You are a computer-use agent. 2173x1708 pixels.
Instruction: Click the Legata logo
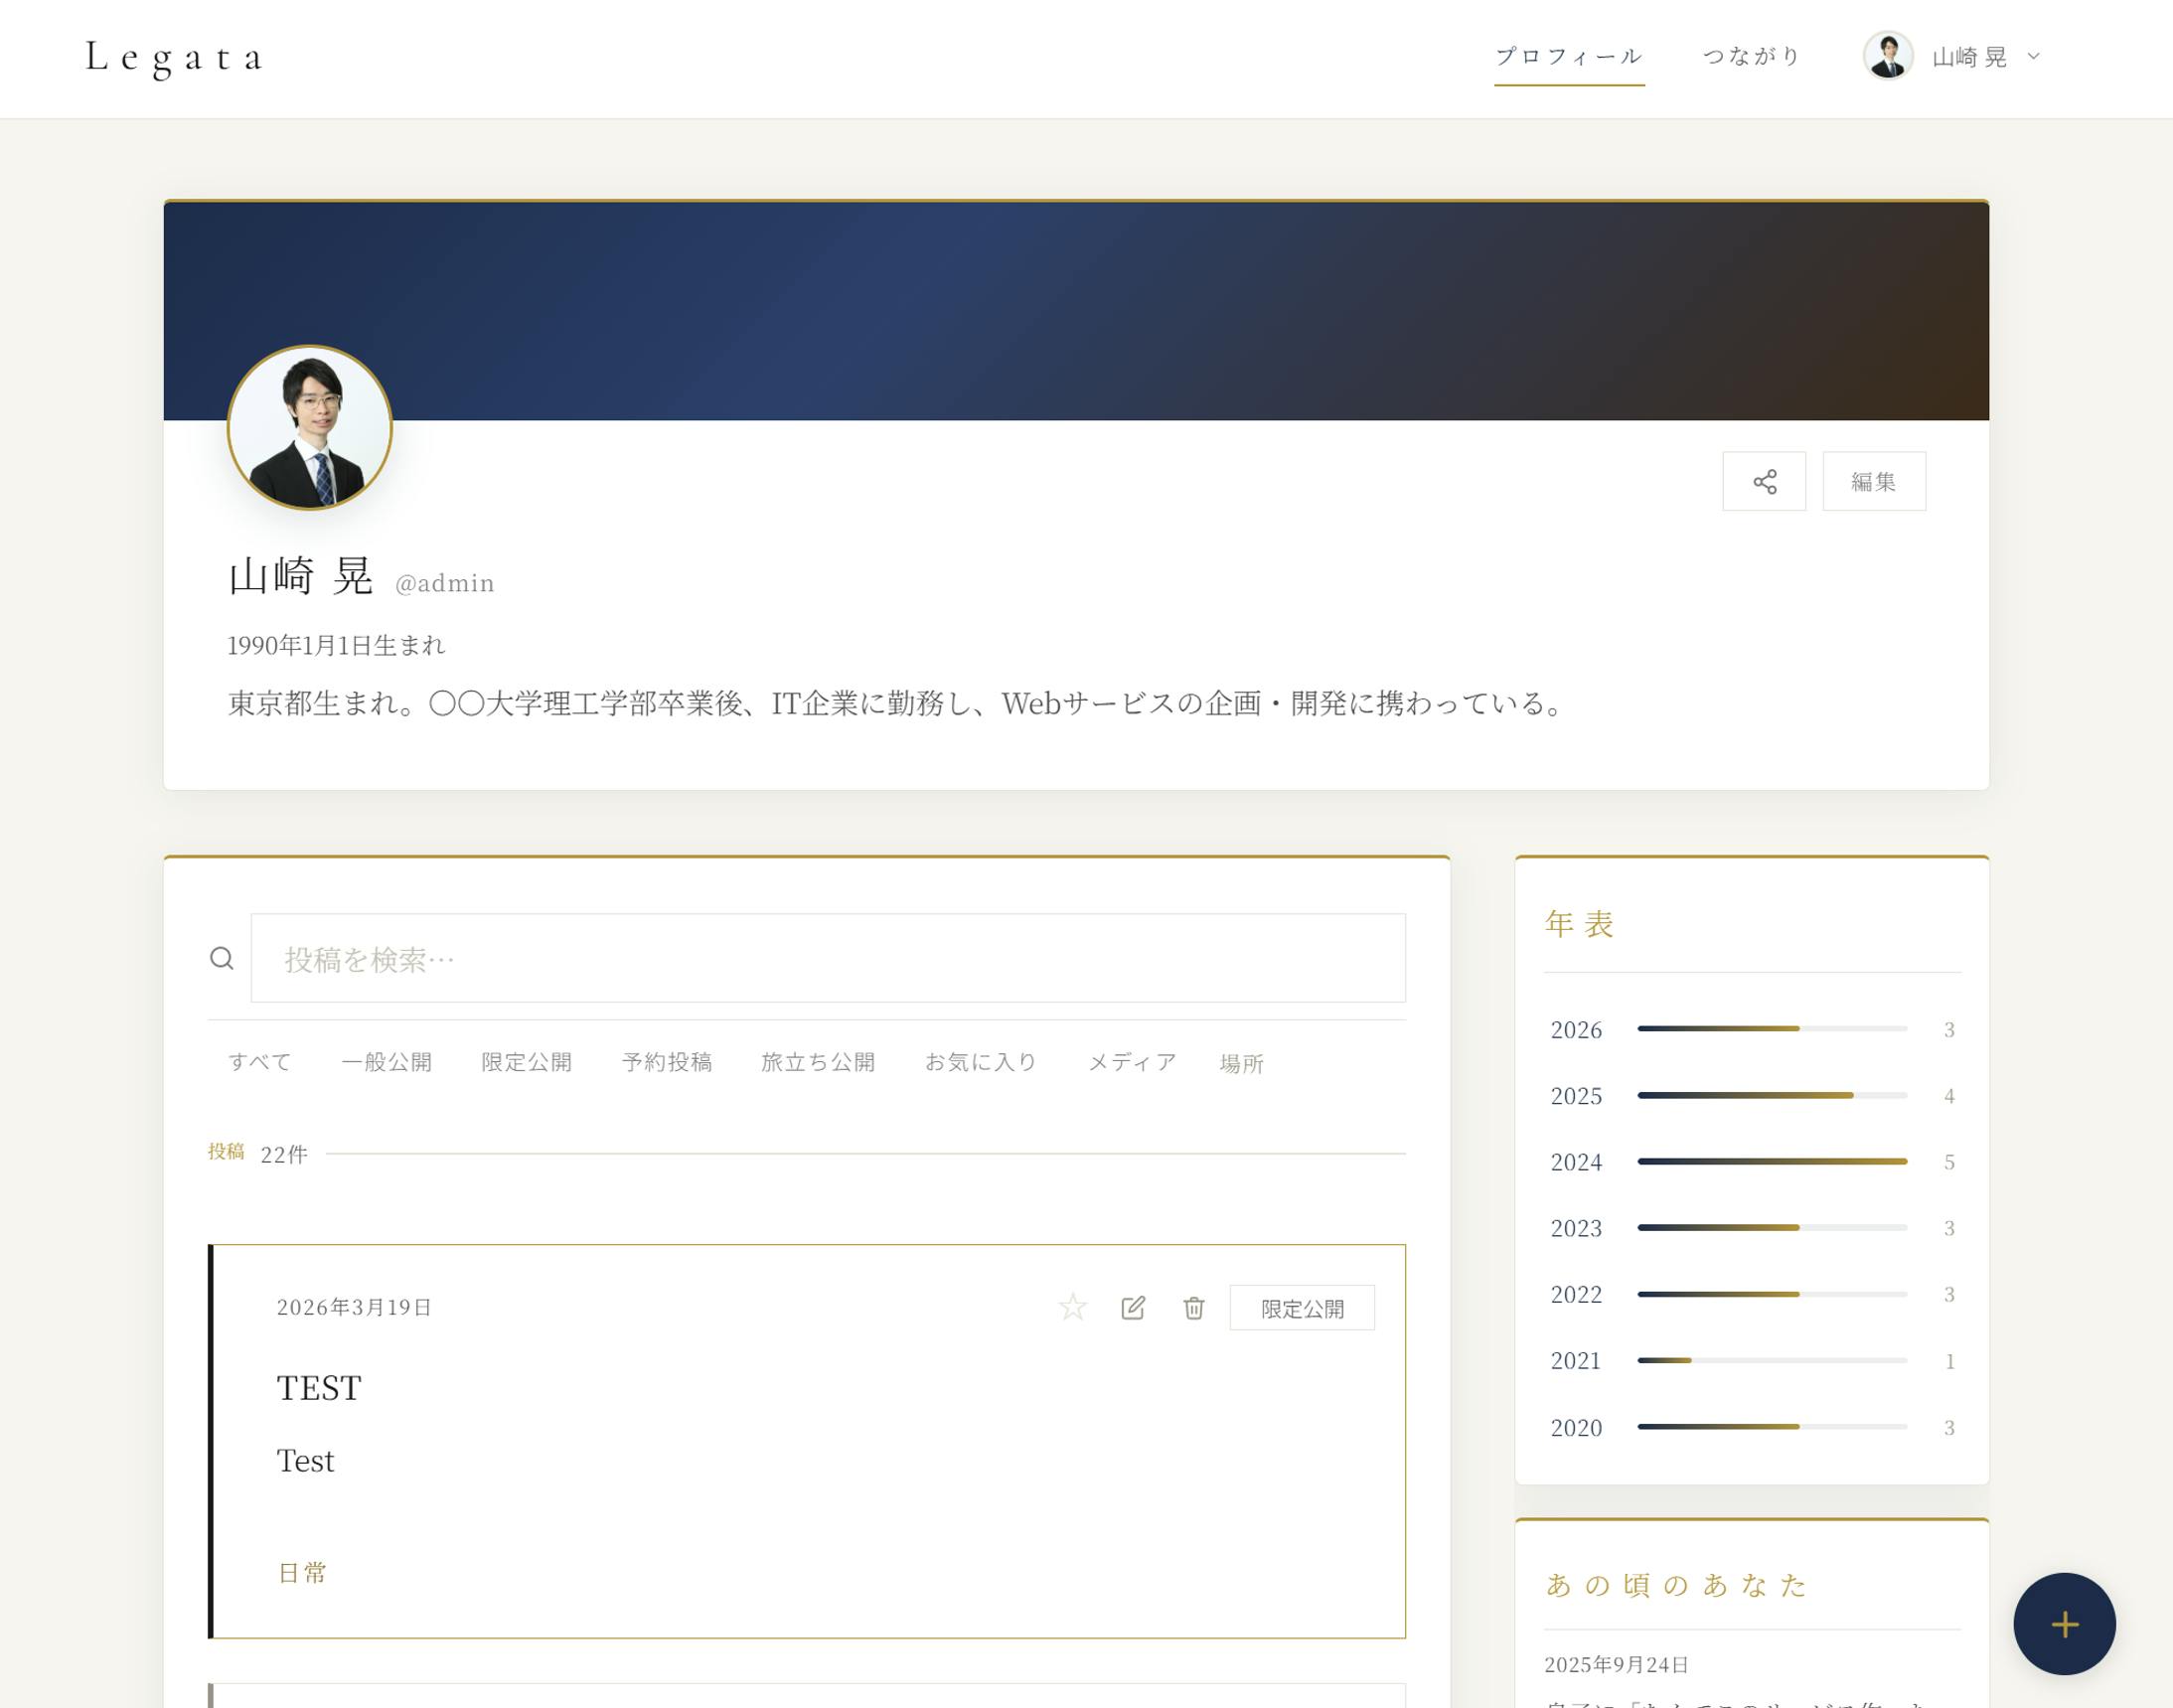(174, 57)
